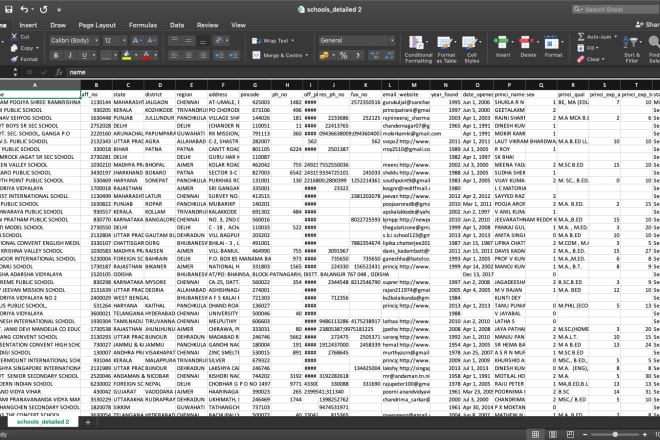Screen dimensions: 660x440
Task: Customize the Quick Access Toolbar
Action: pos(59,10)
